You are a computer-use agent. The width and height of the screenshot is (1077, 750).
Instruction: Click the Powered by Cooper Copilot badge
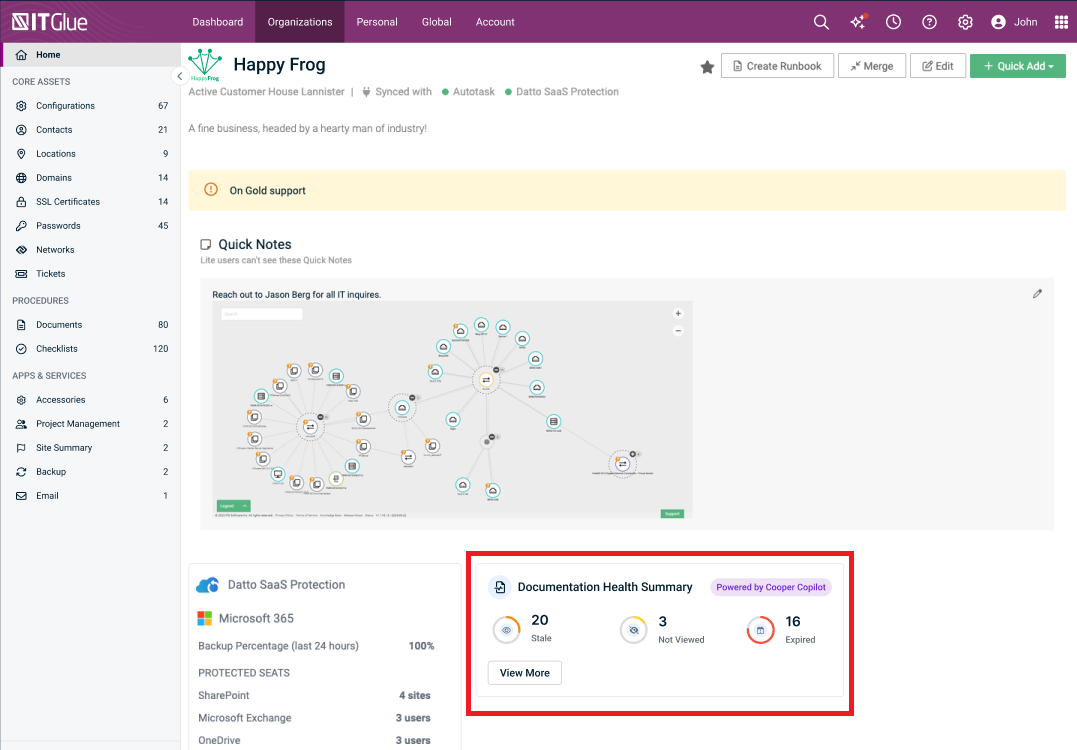pyautogui.click(x=771, y=587)
